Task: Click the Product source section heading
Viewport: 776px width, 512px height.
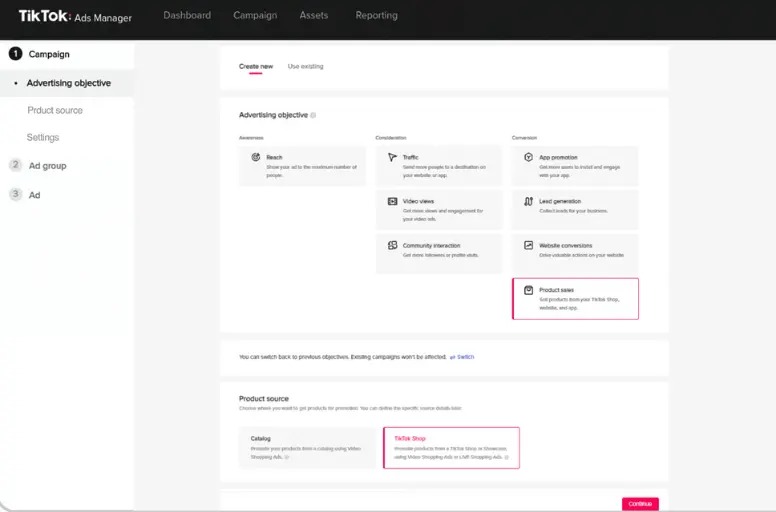Action: (264, 399)
